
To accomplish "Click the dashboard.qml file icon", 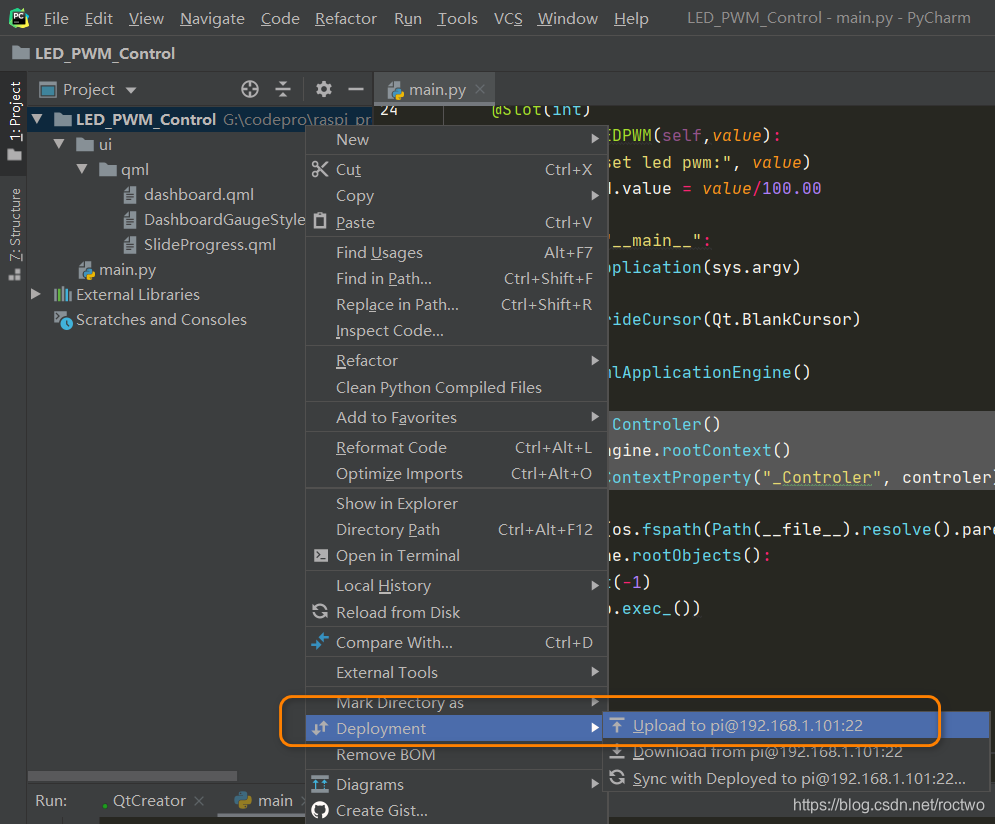I will [130, 195].
